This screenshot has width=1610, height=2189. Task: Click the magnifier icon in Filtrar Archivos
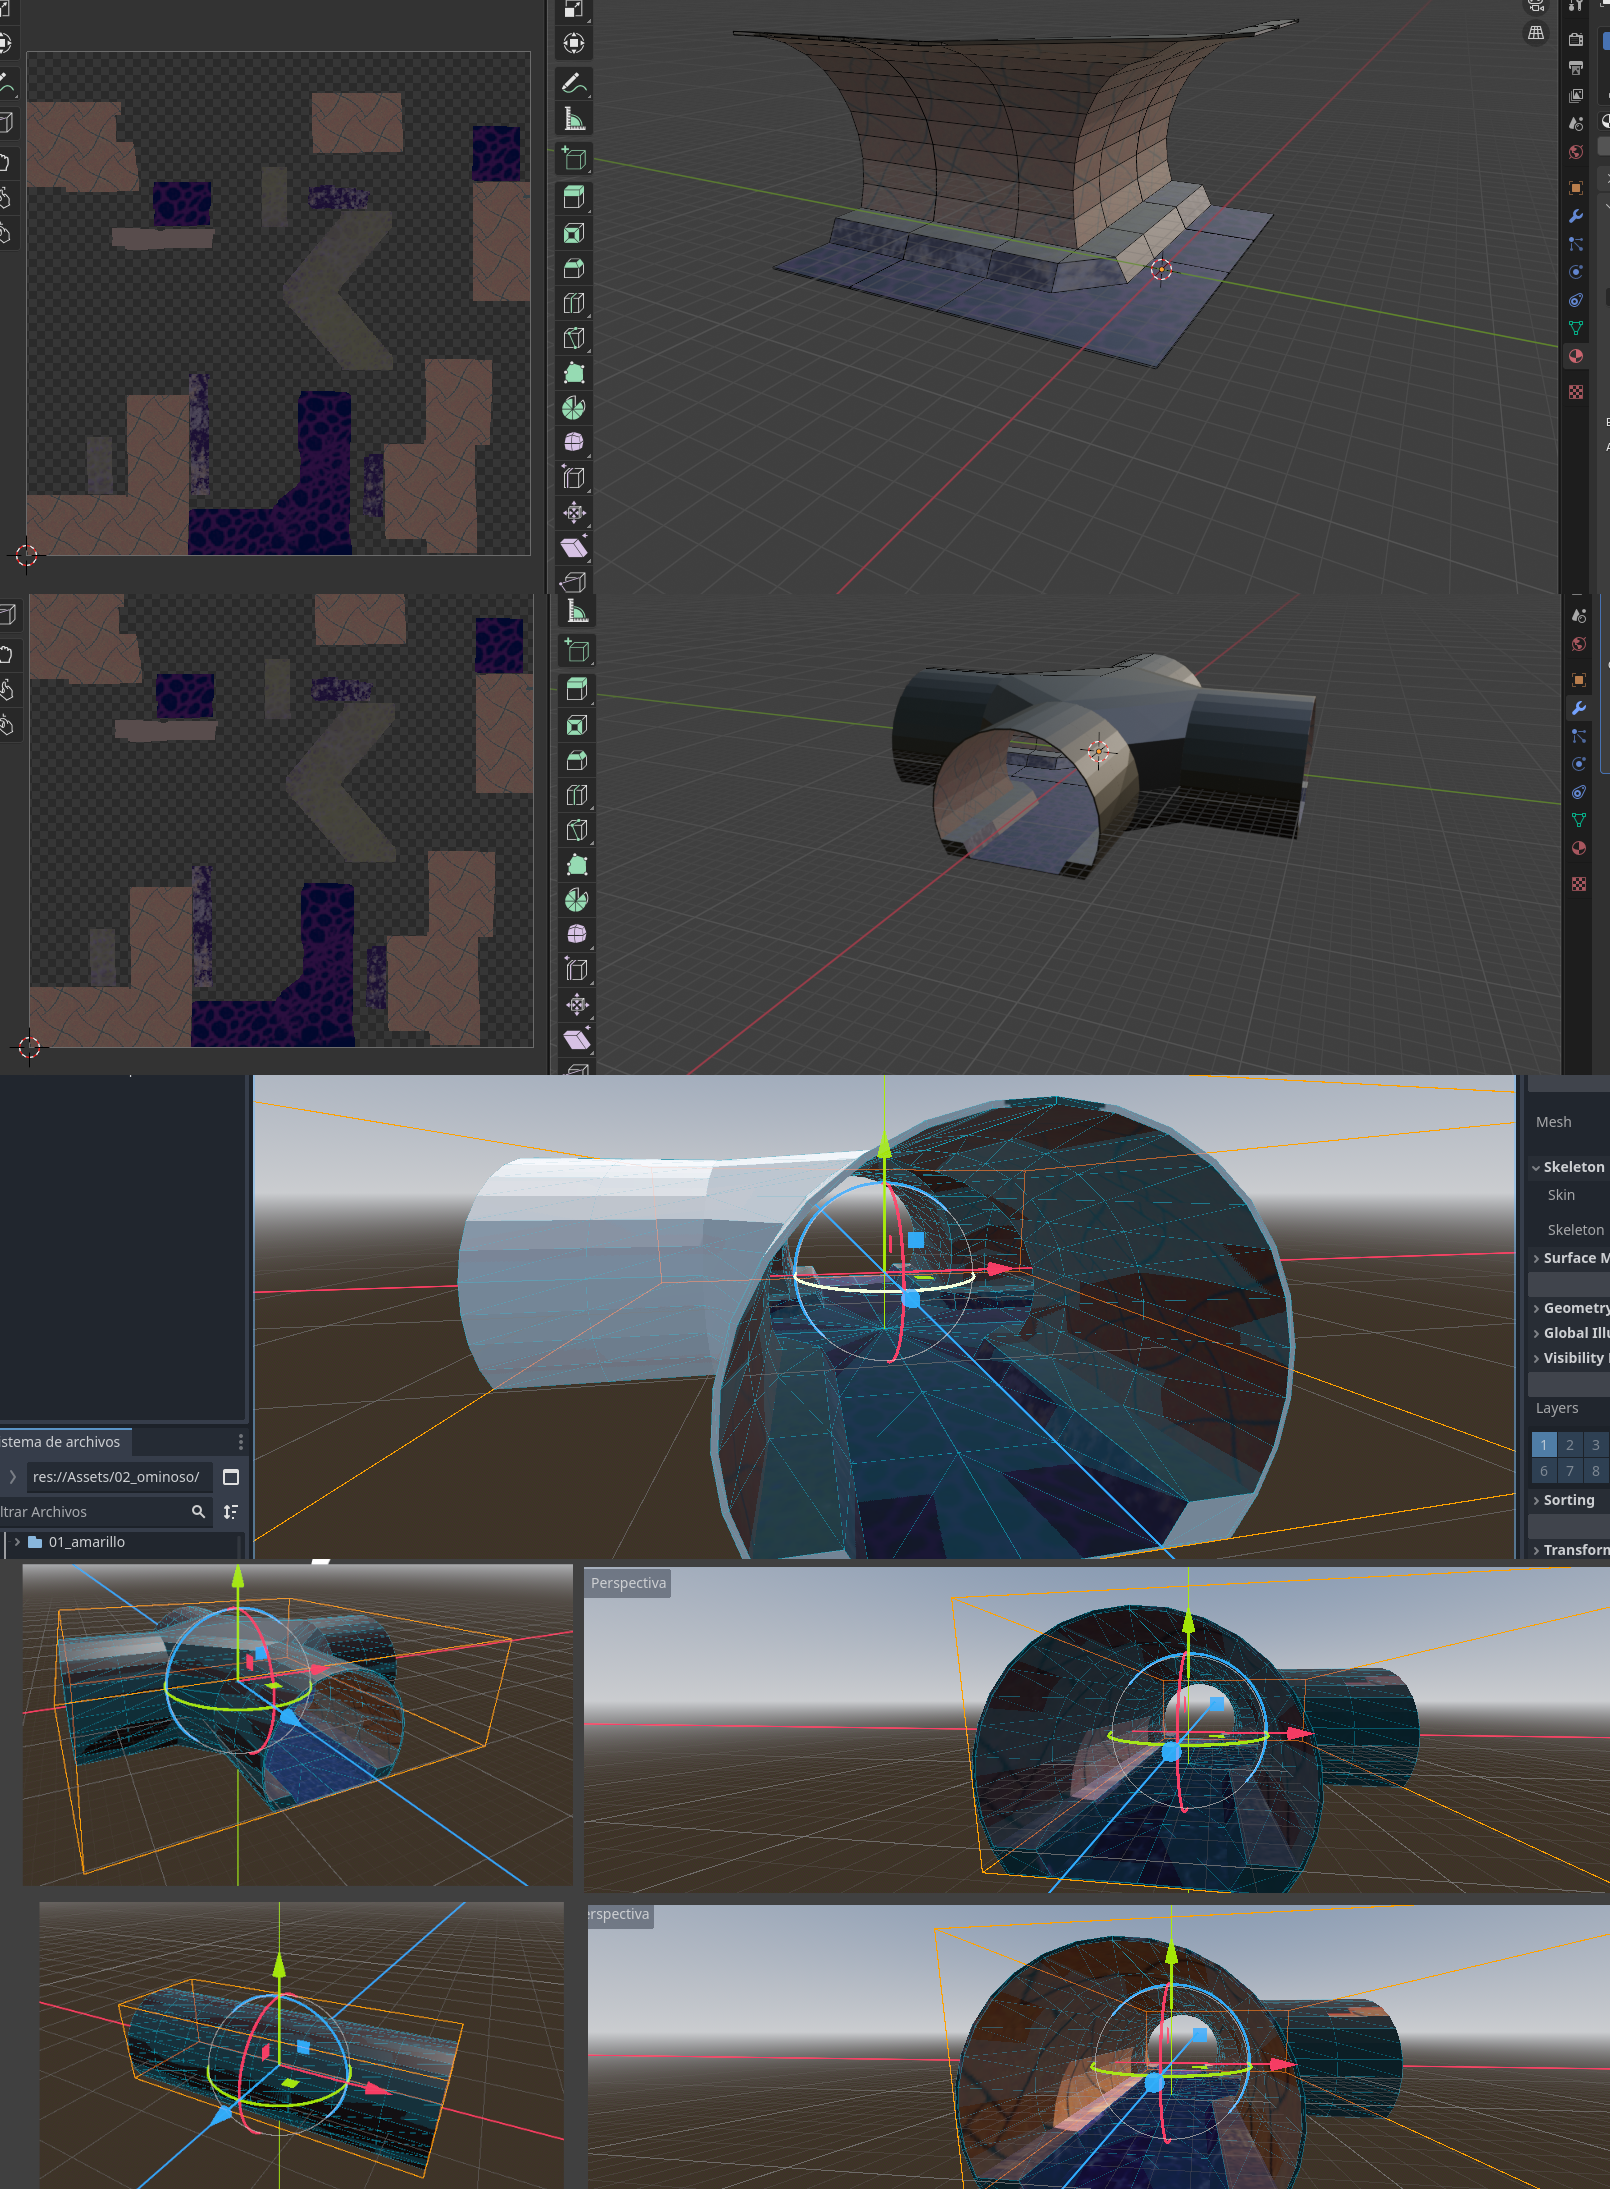point(198,1512)
